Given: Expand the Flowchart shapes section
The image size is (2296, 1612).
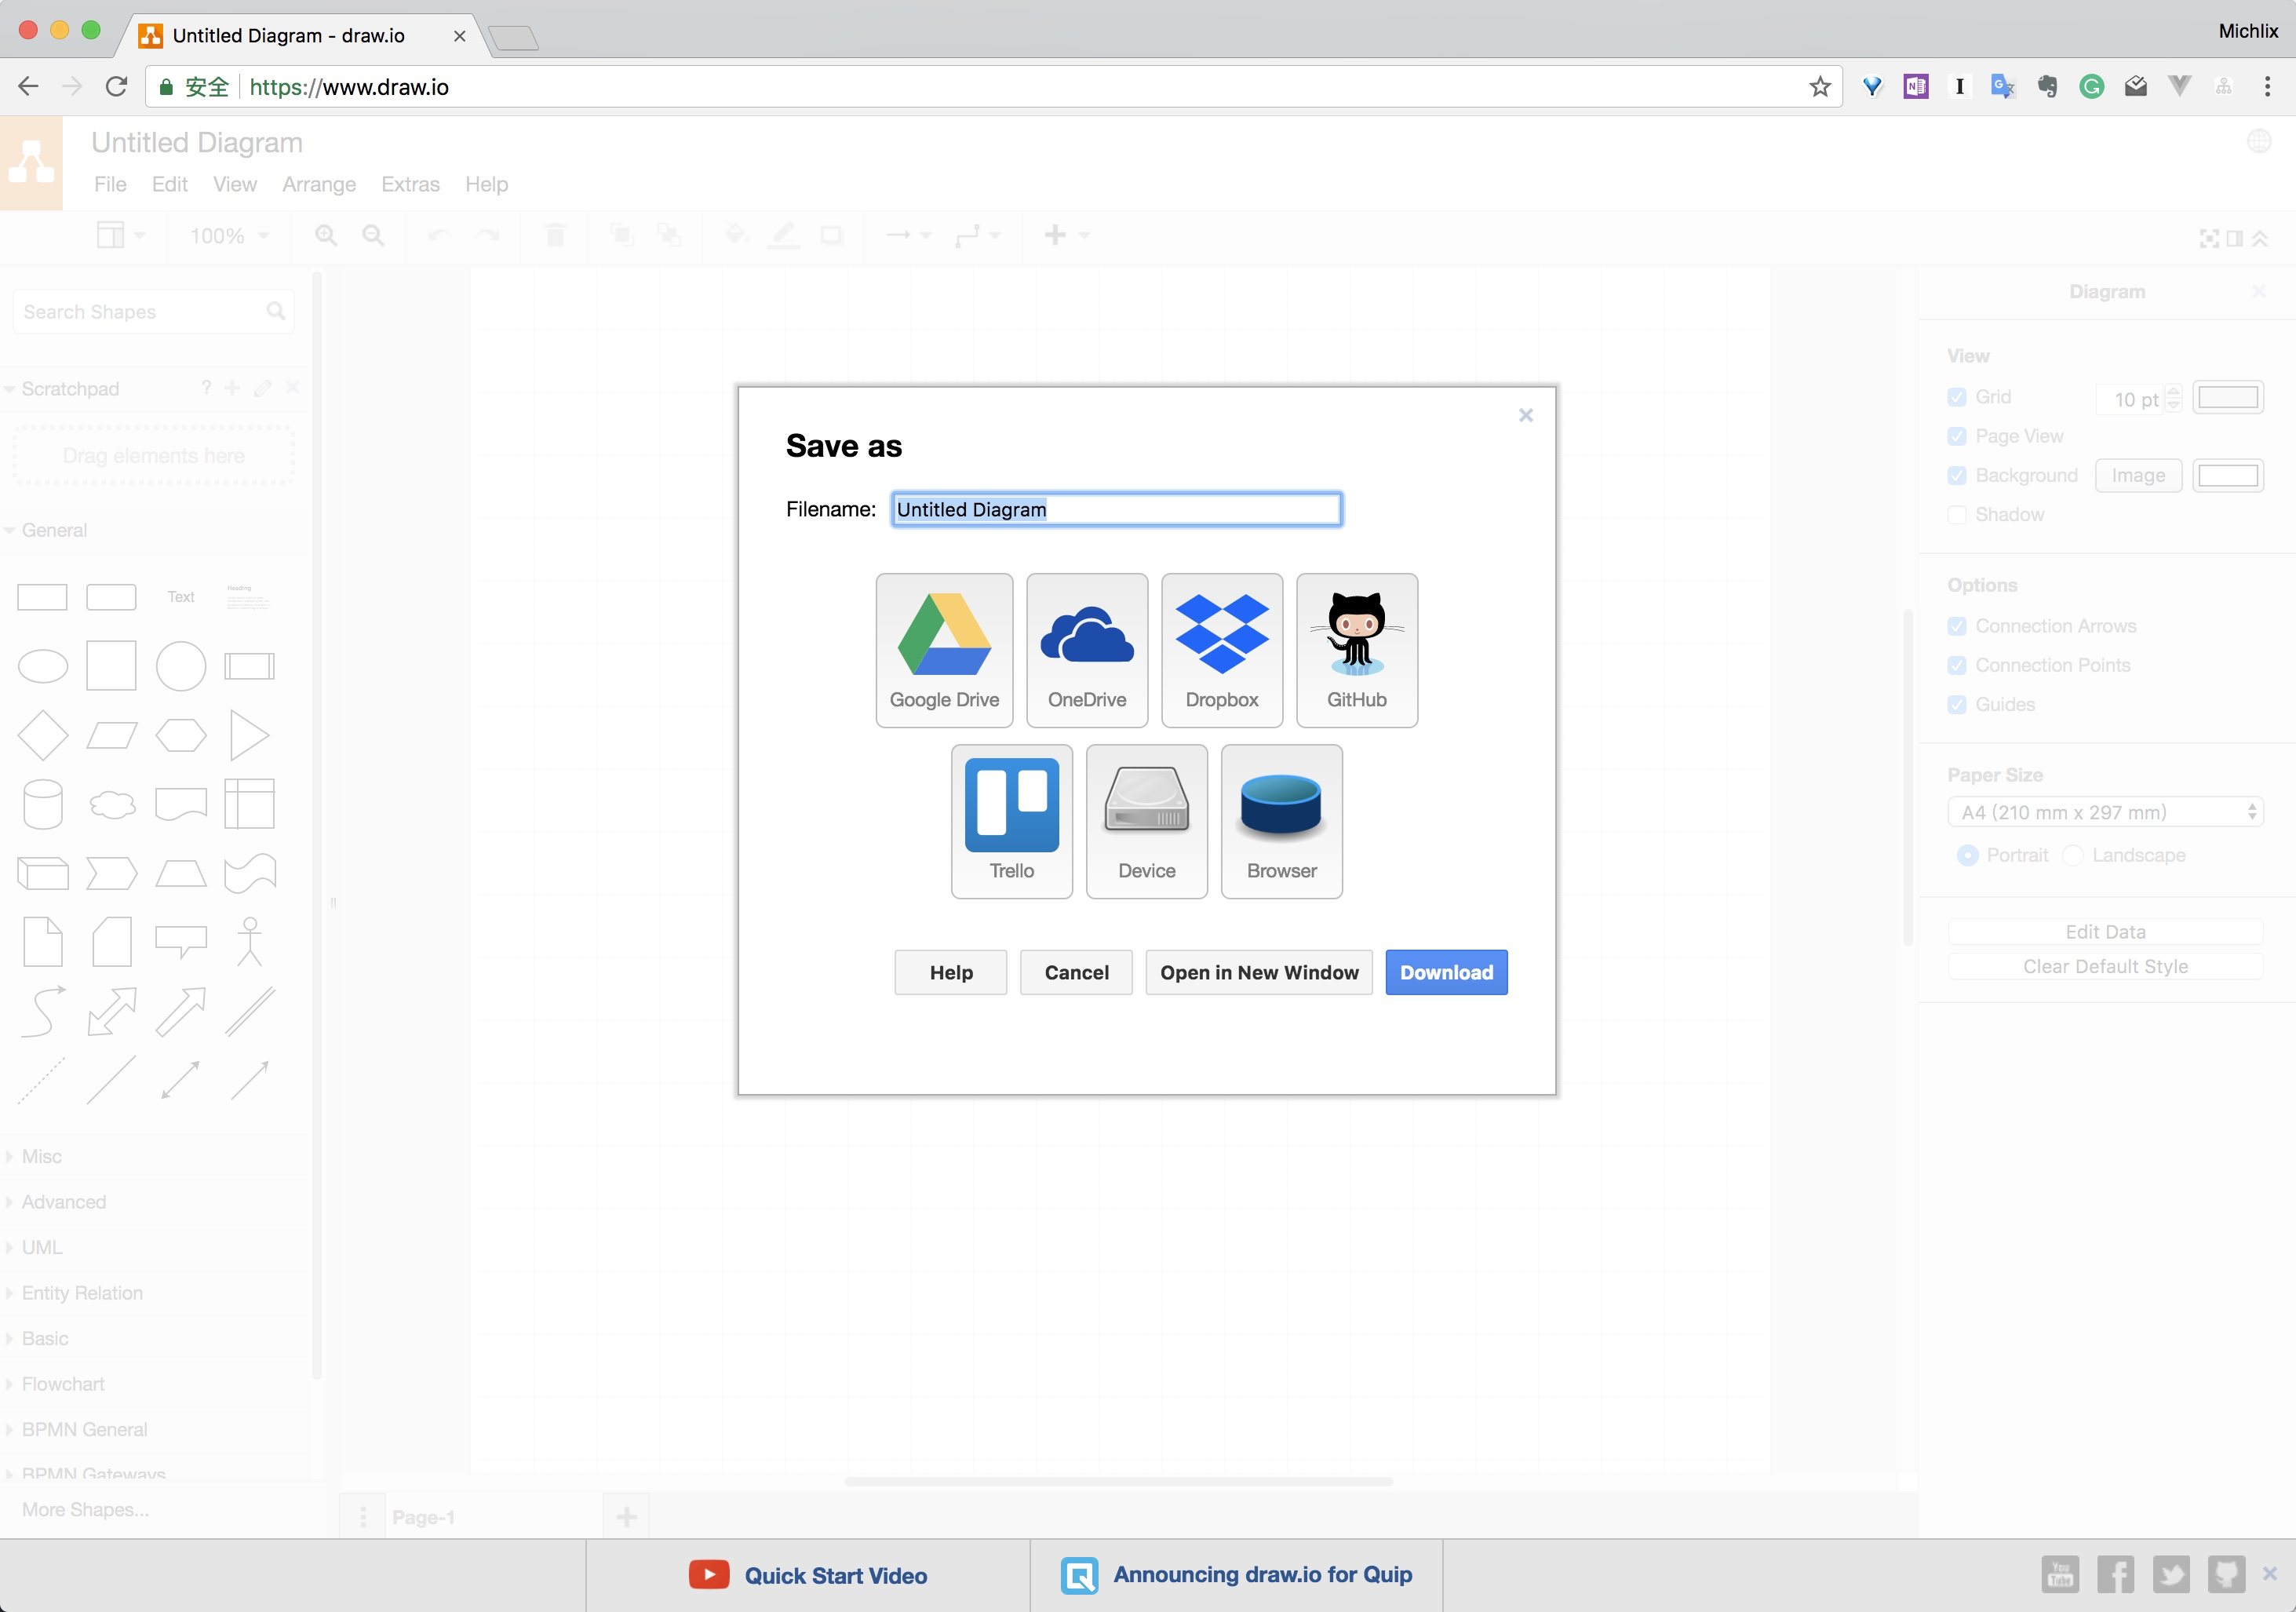Looking at the screenshot, I should [x=62, y=1384].
